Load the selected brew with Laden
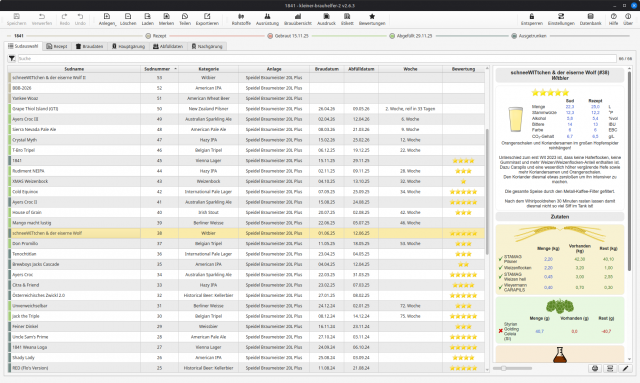The image size is (640, 383). point(147,19)
